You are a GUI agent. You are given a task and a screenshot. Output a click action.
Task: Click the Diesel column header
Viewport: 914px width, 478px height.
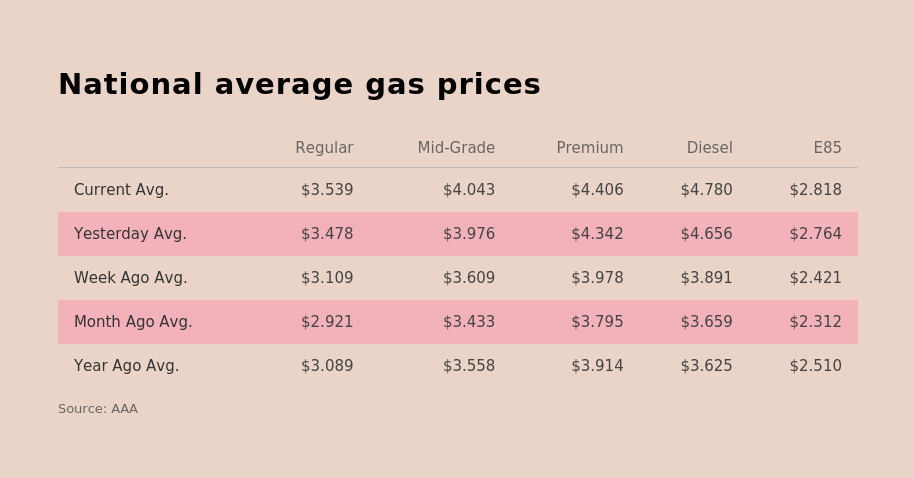(x=709, y=148)
